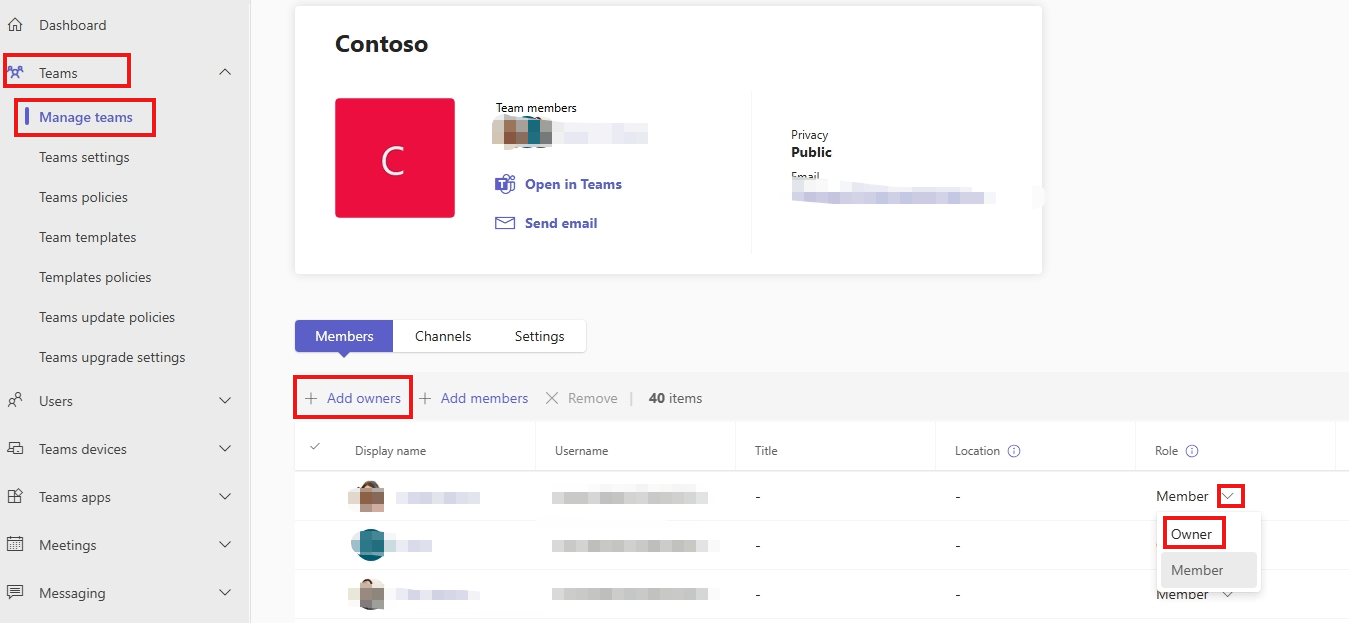Click the Send email link
This screenshot has width=1349, height=623.
coord(561,223)
